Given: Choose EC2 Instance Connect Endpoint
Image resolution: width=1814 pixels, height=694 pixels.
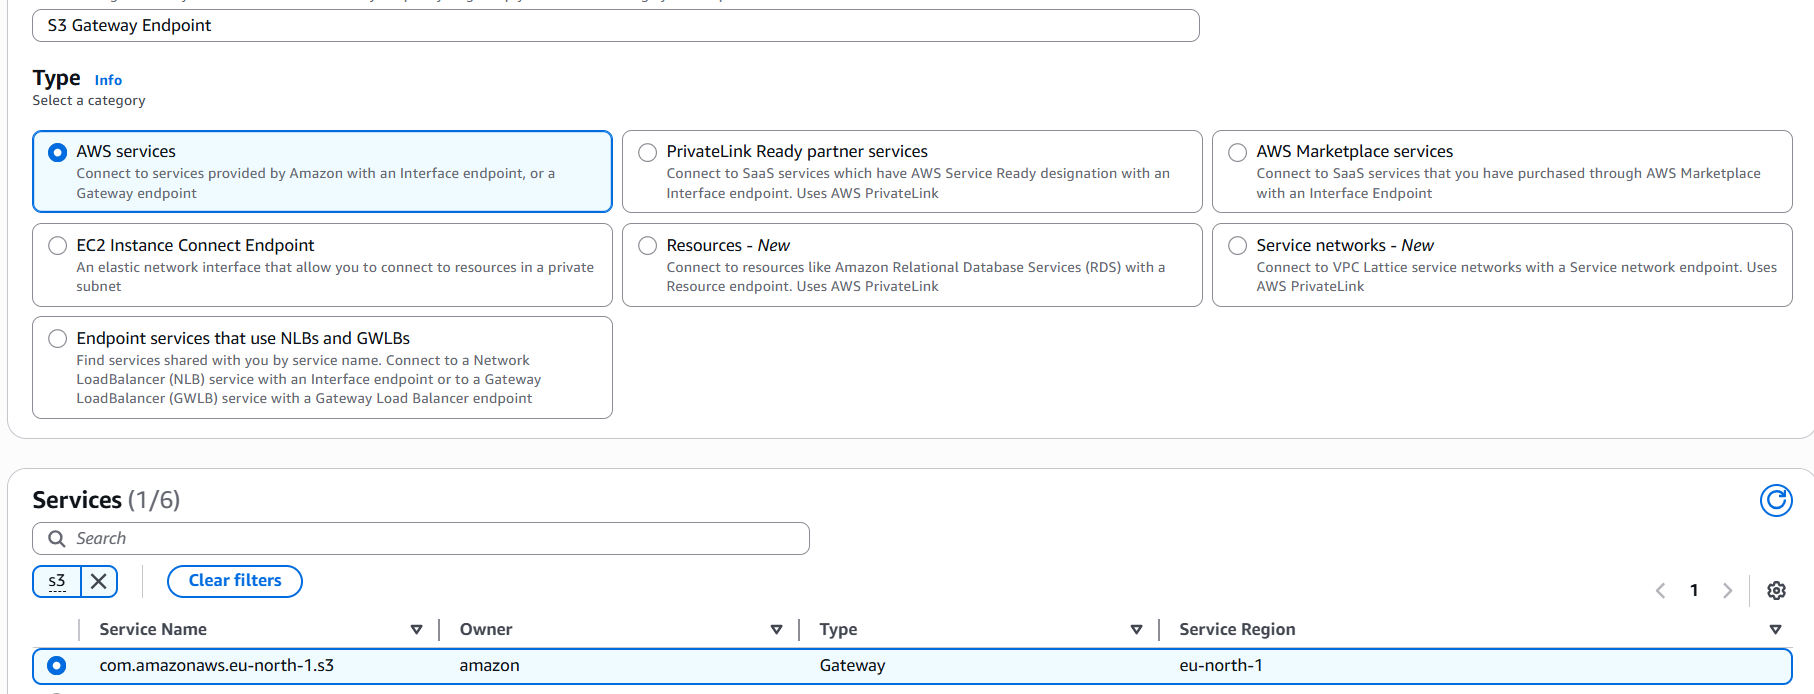Looking at the screenshot, I should tap(57, 246).
